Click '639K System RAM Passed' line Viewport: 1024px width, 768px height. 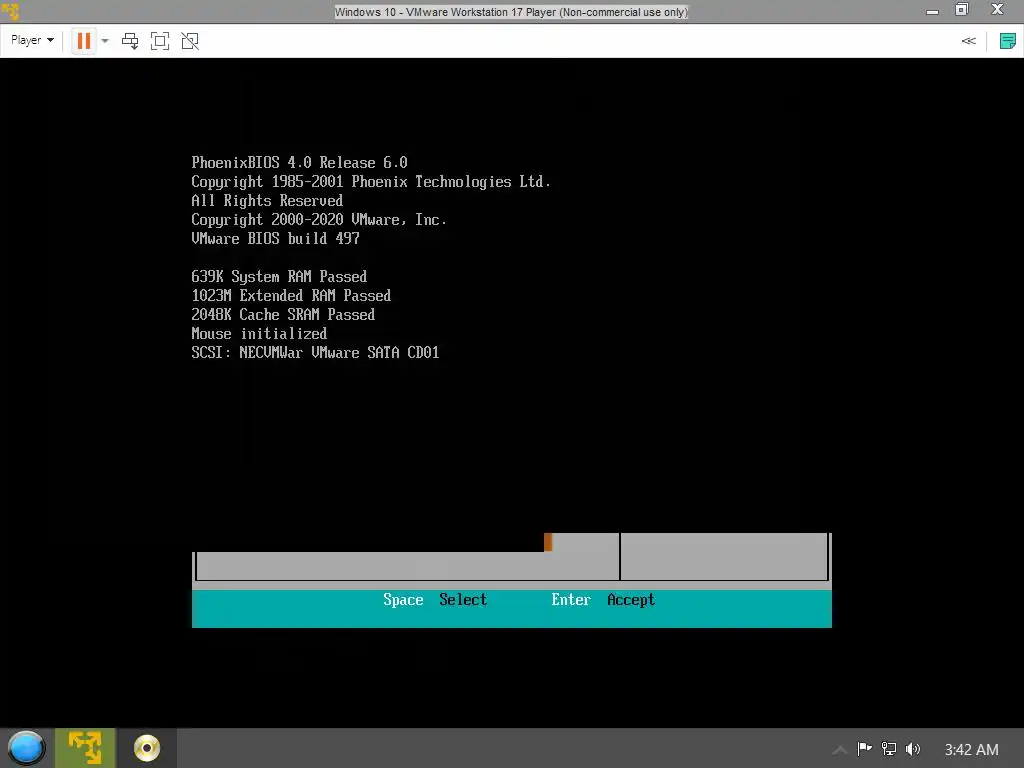click(279, 276)
